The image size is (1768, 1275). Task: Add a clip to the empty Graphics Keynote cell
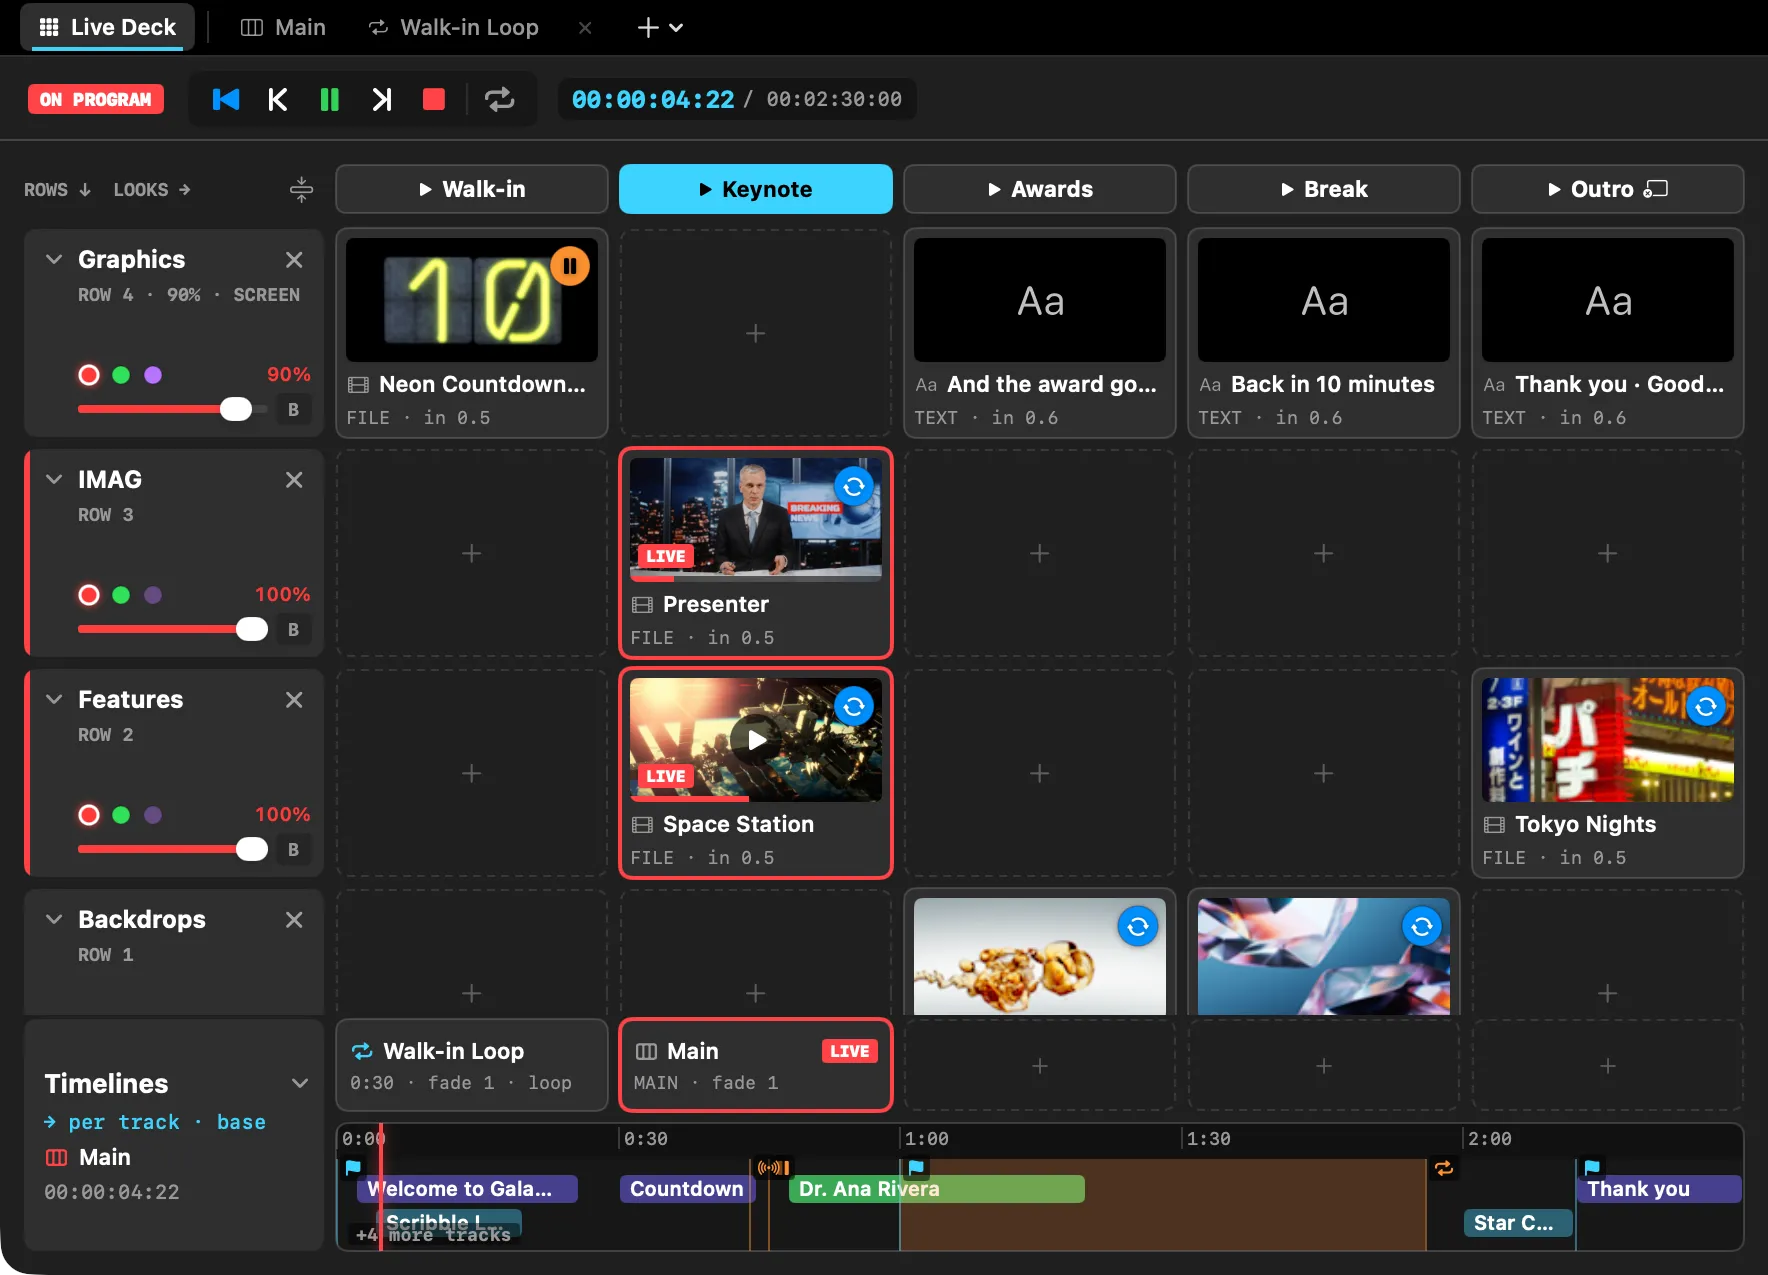pos(756,333)
